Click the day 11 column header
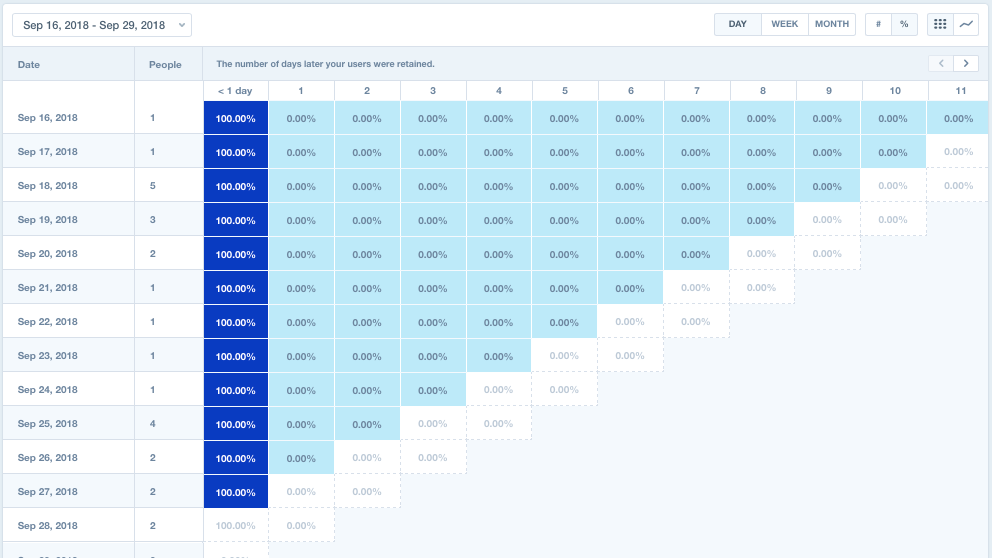992x558 pixels. [x=960, y=91]
